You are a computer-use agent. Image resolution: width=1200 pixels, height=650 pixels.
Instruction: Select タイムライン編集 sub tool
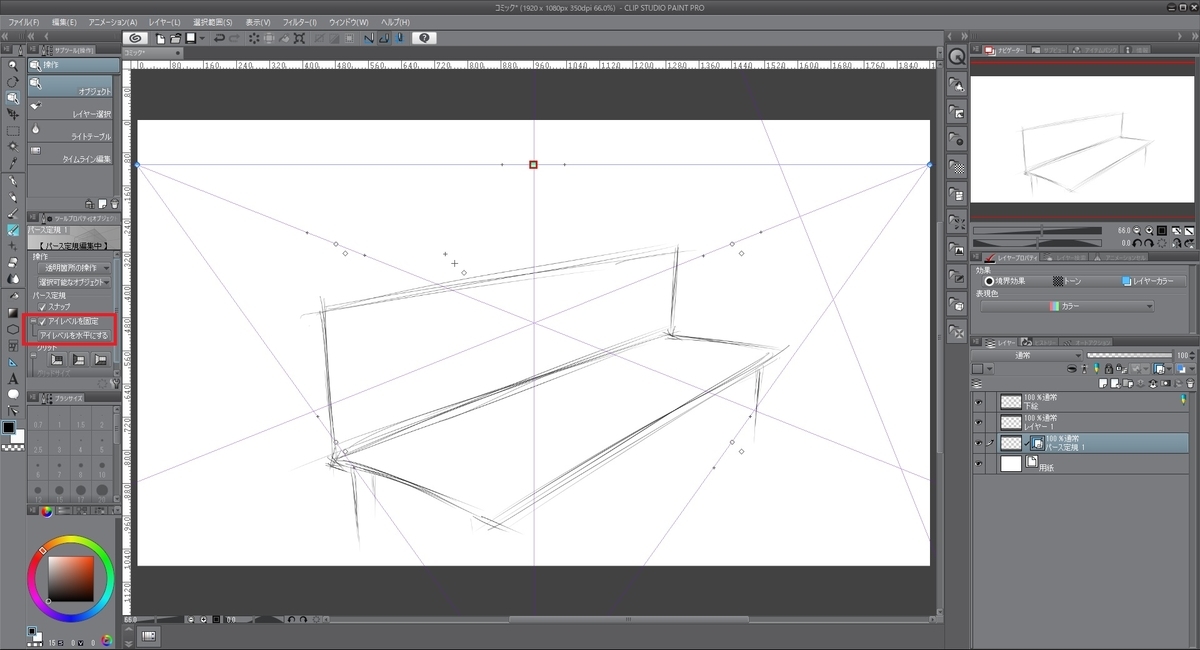[70, 153]
